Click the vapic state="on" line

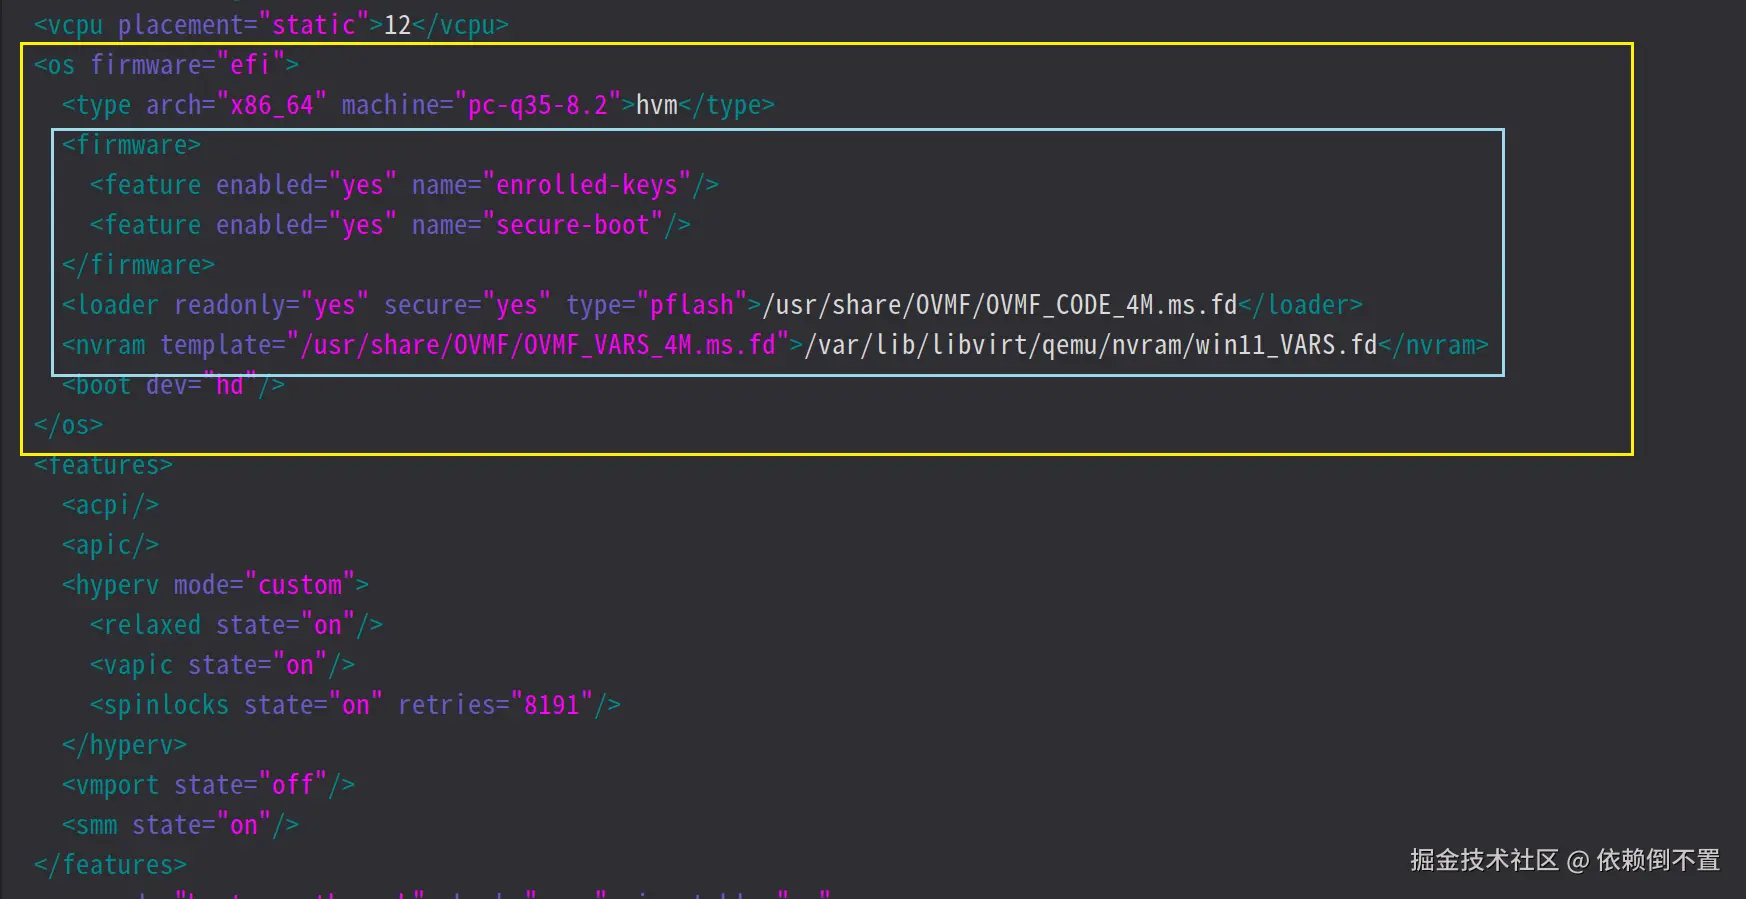222,665
